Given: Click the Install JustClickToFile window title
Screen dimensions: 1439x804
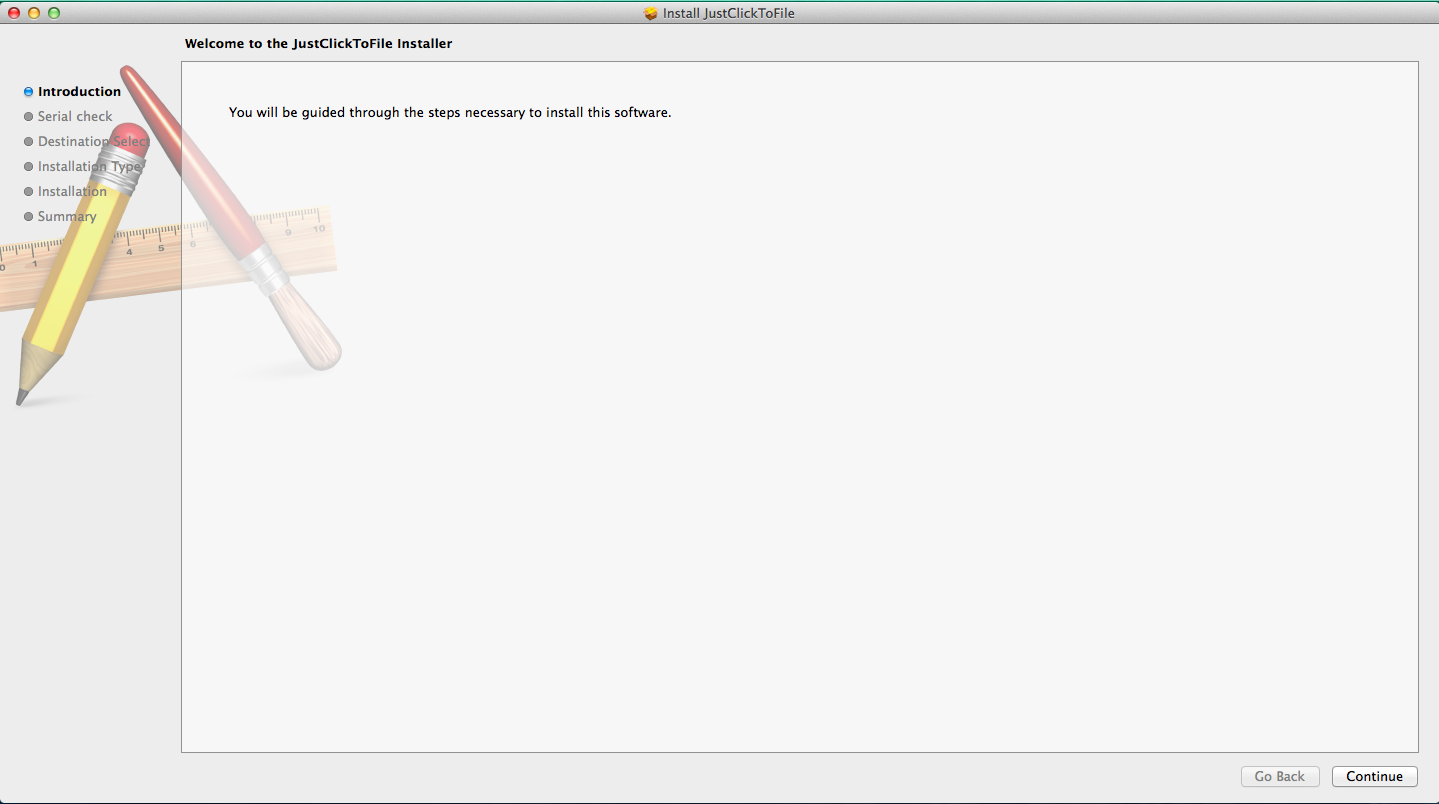Looking at the screenshot, I should (x=729, y=13).
